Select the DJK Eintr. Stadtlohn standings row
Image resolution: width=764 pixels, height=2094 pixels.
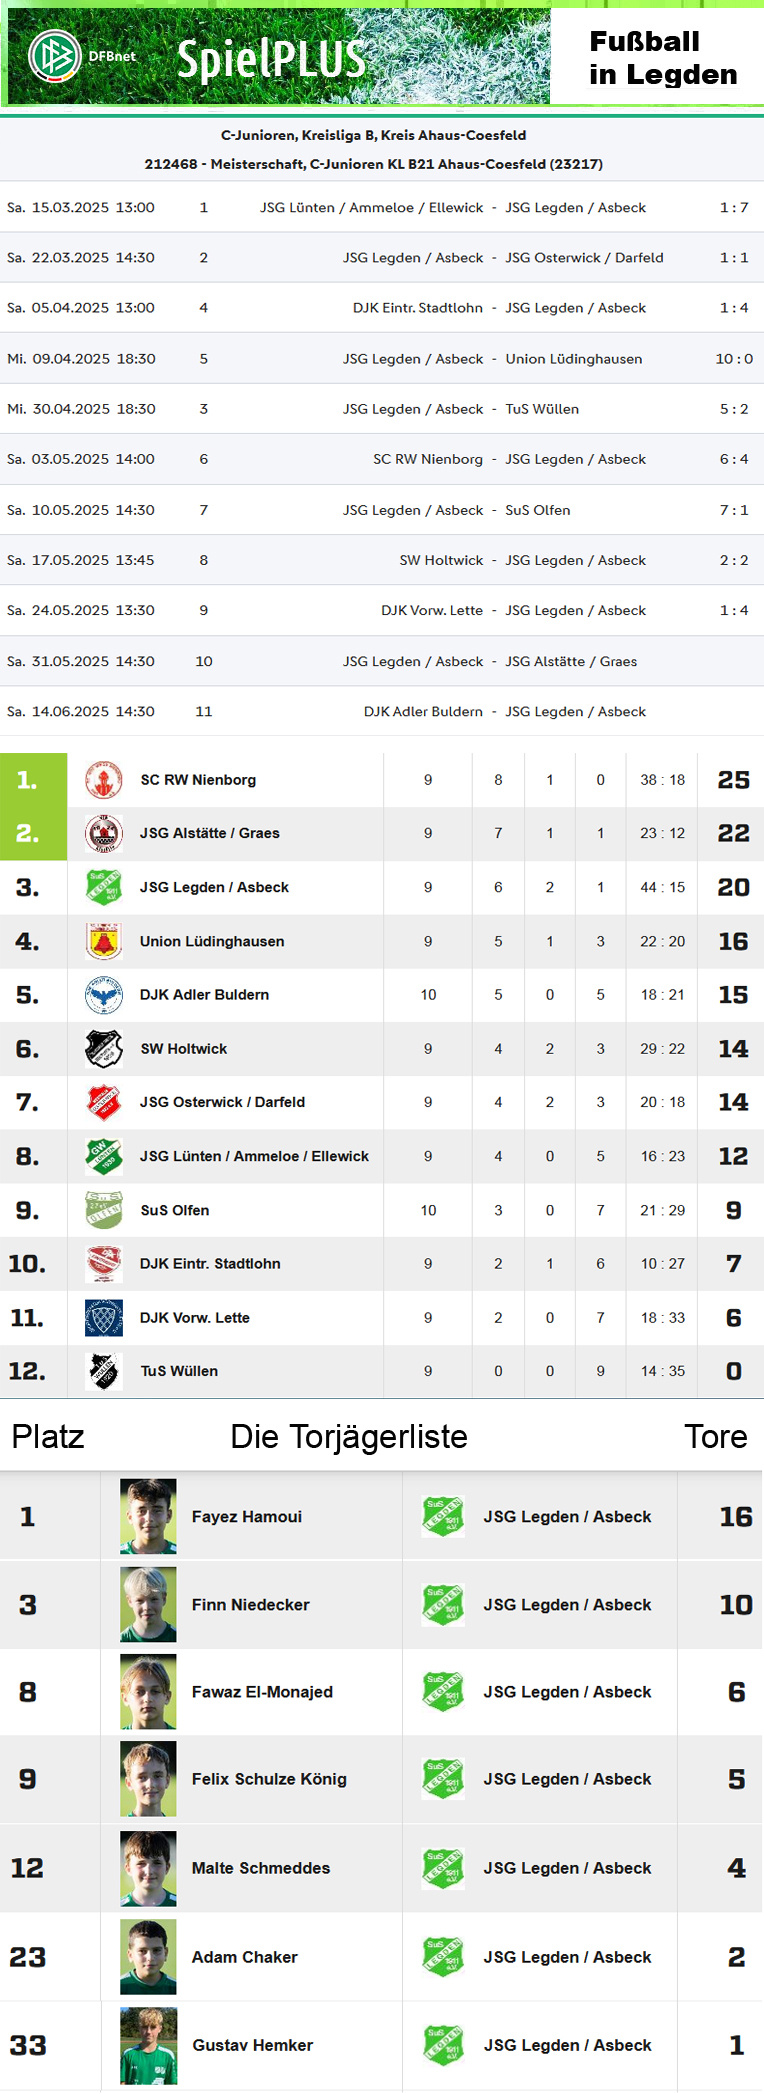pos(382,1264)
